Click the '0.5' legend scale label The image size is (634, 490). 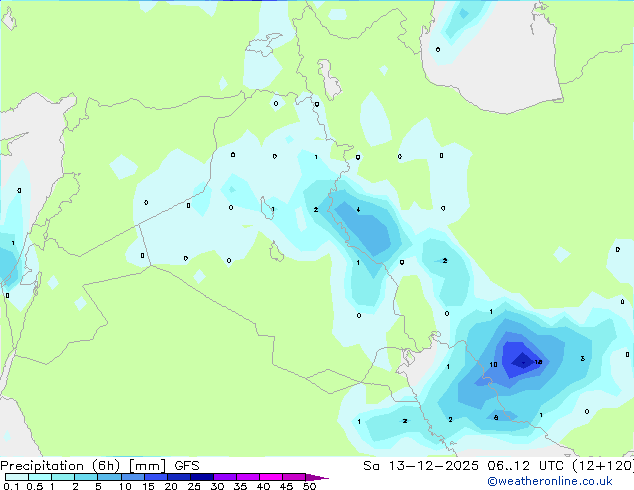(x=35, y=486)
